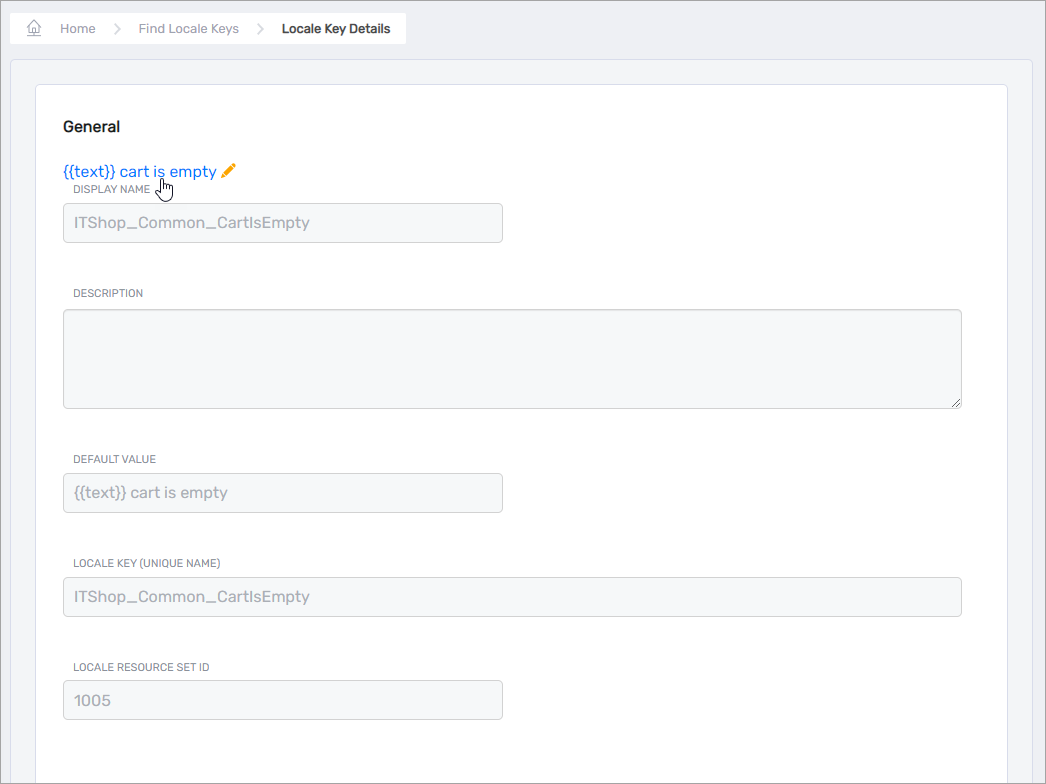This screenshot has height=784, width=1046.
Task: Open the '{{text}} cart is empty' title link
Action: (139, 171)
